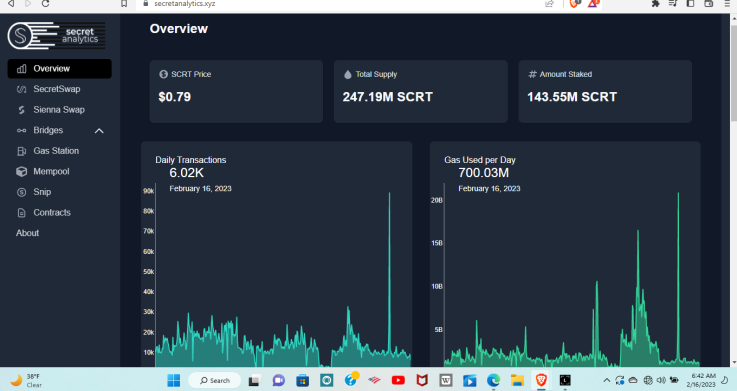The height and width of the screenshot is (391, 737).
Task: Click the Secret Analytics logo
Action: coord(56,35)
